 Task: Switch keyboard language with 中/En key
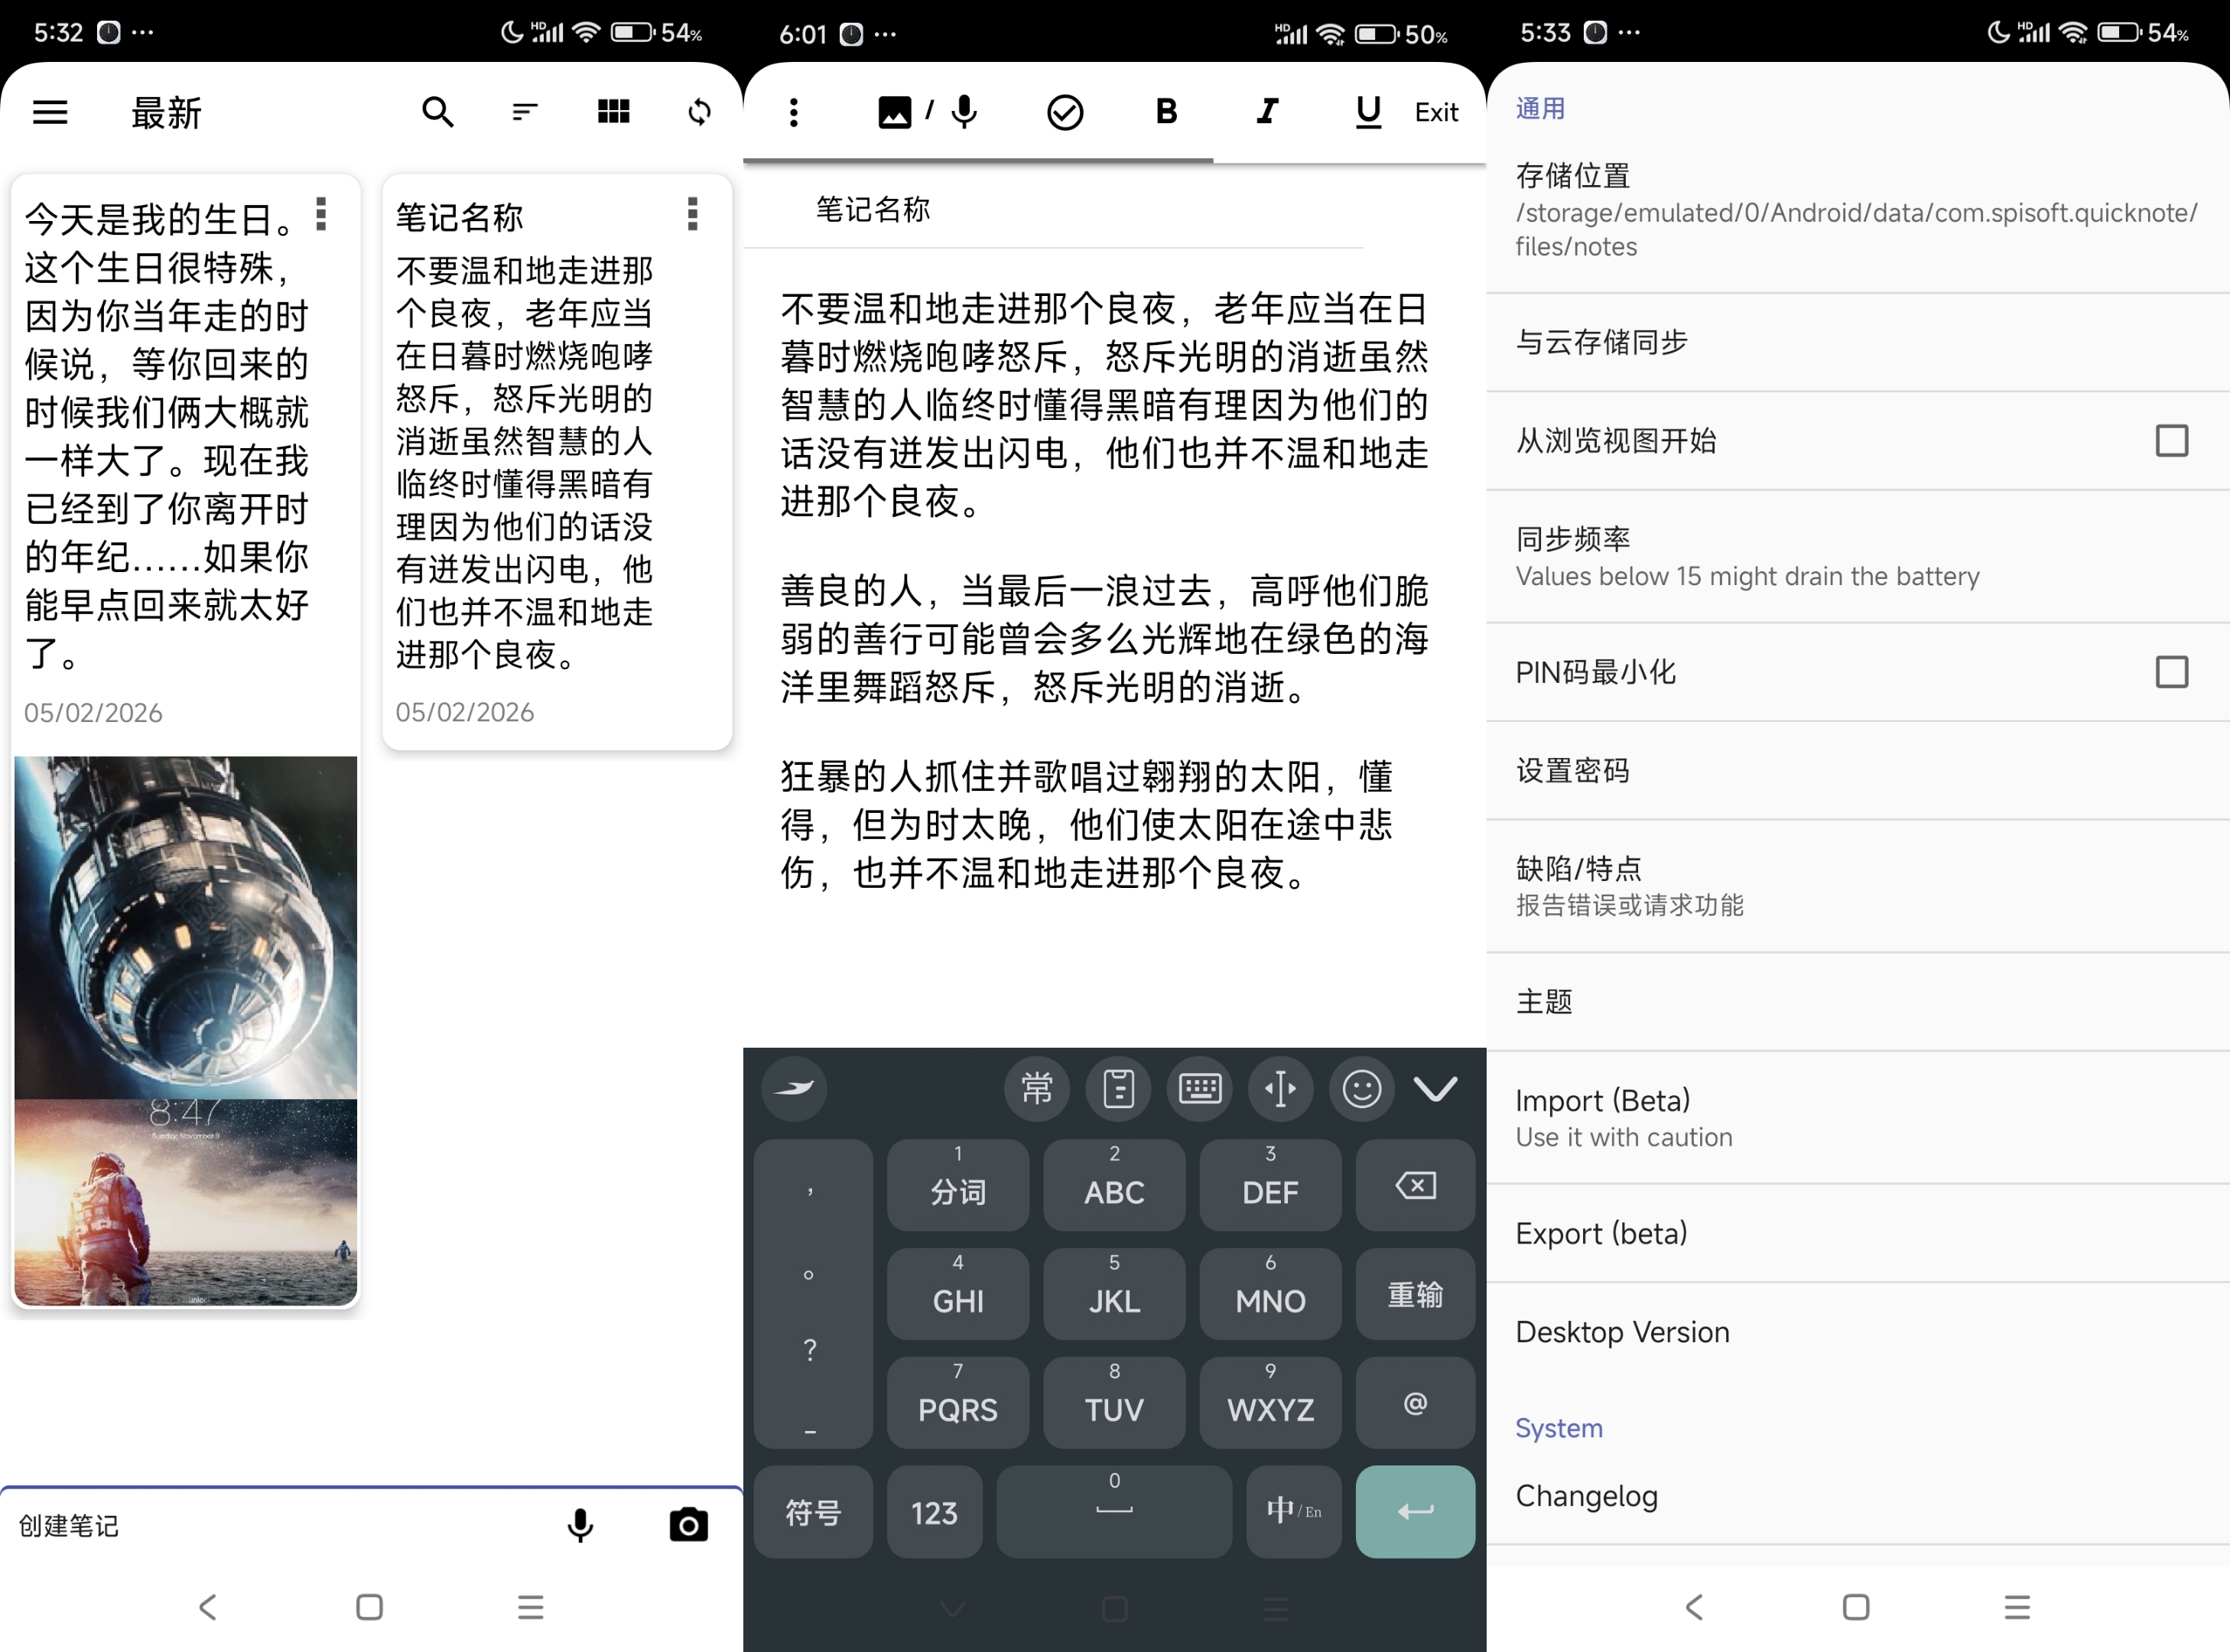[1293, 1511]
